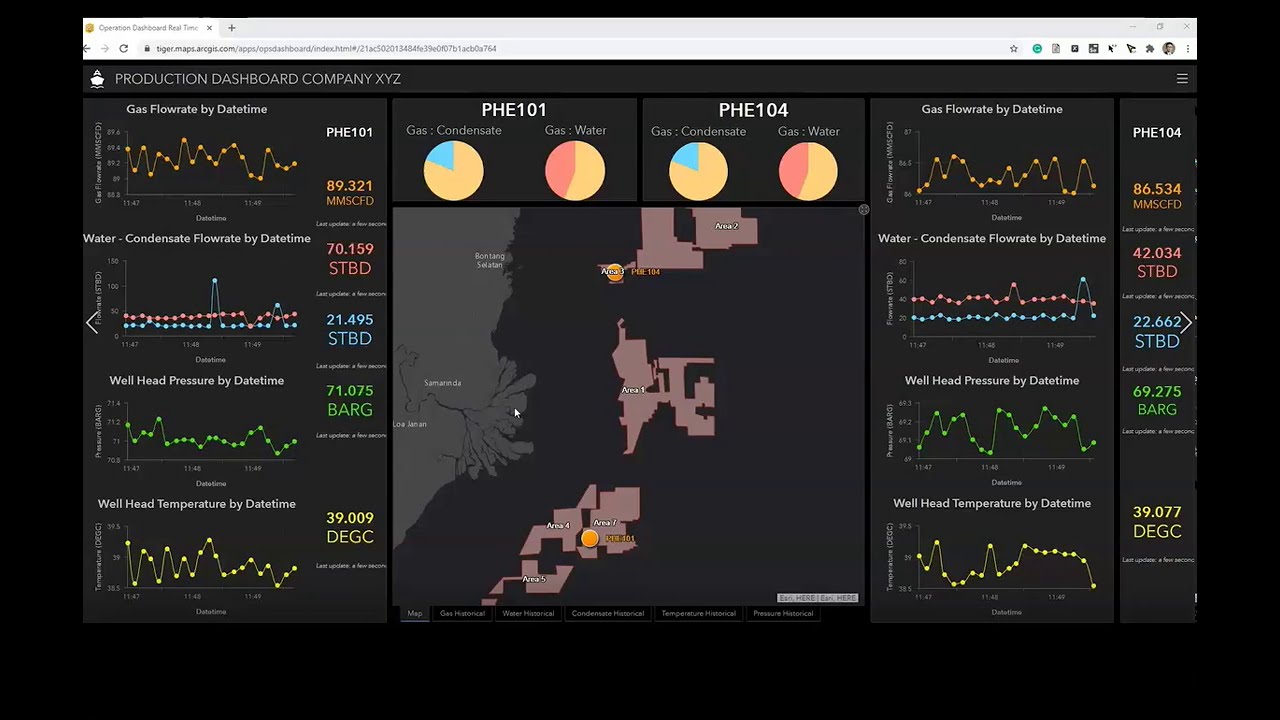Select the Area 2 polygon on map
Image resolution: width=1280 pixels, height=720 pixels.
[727, 227]
